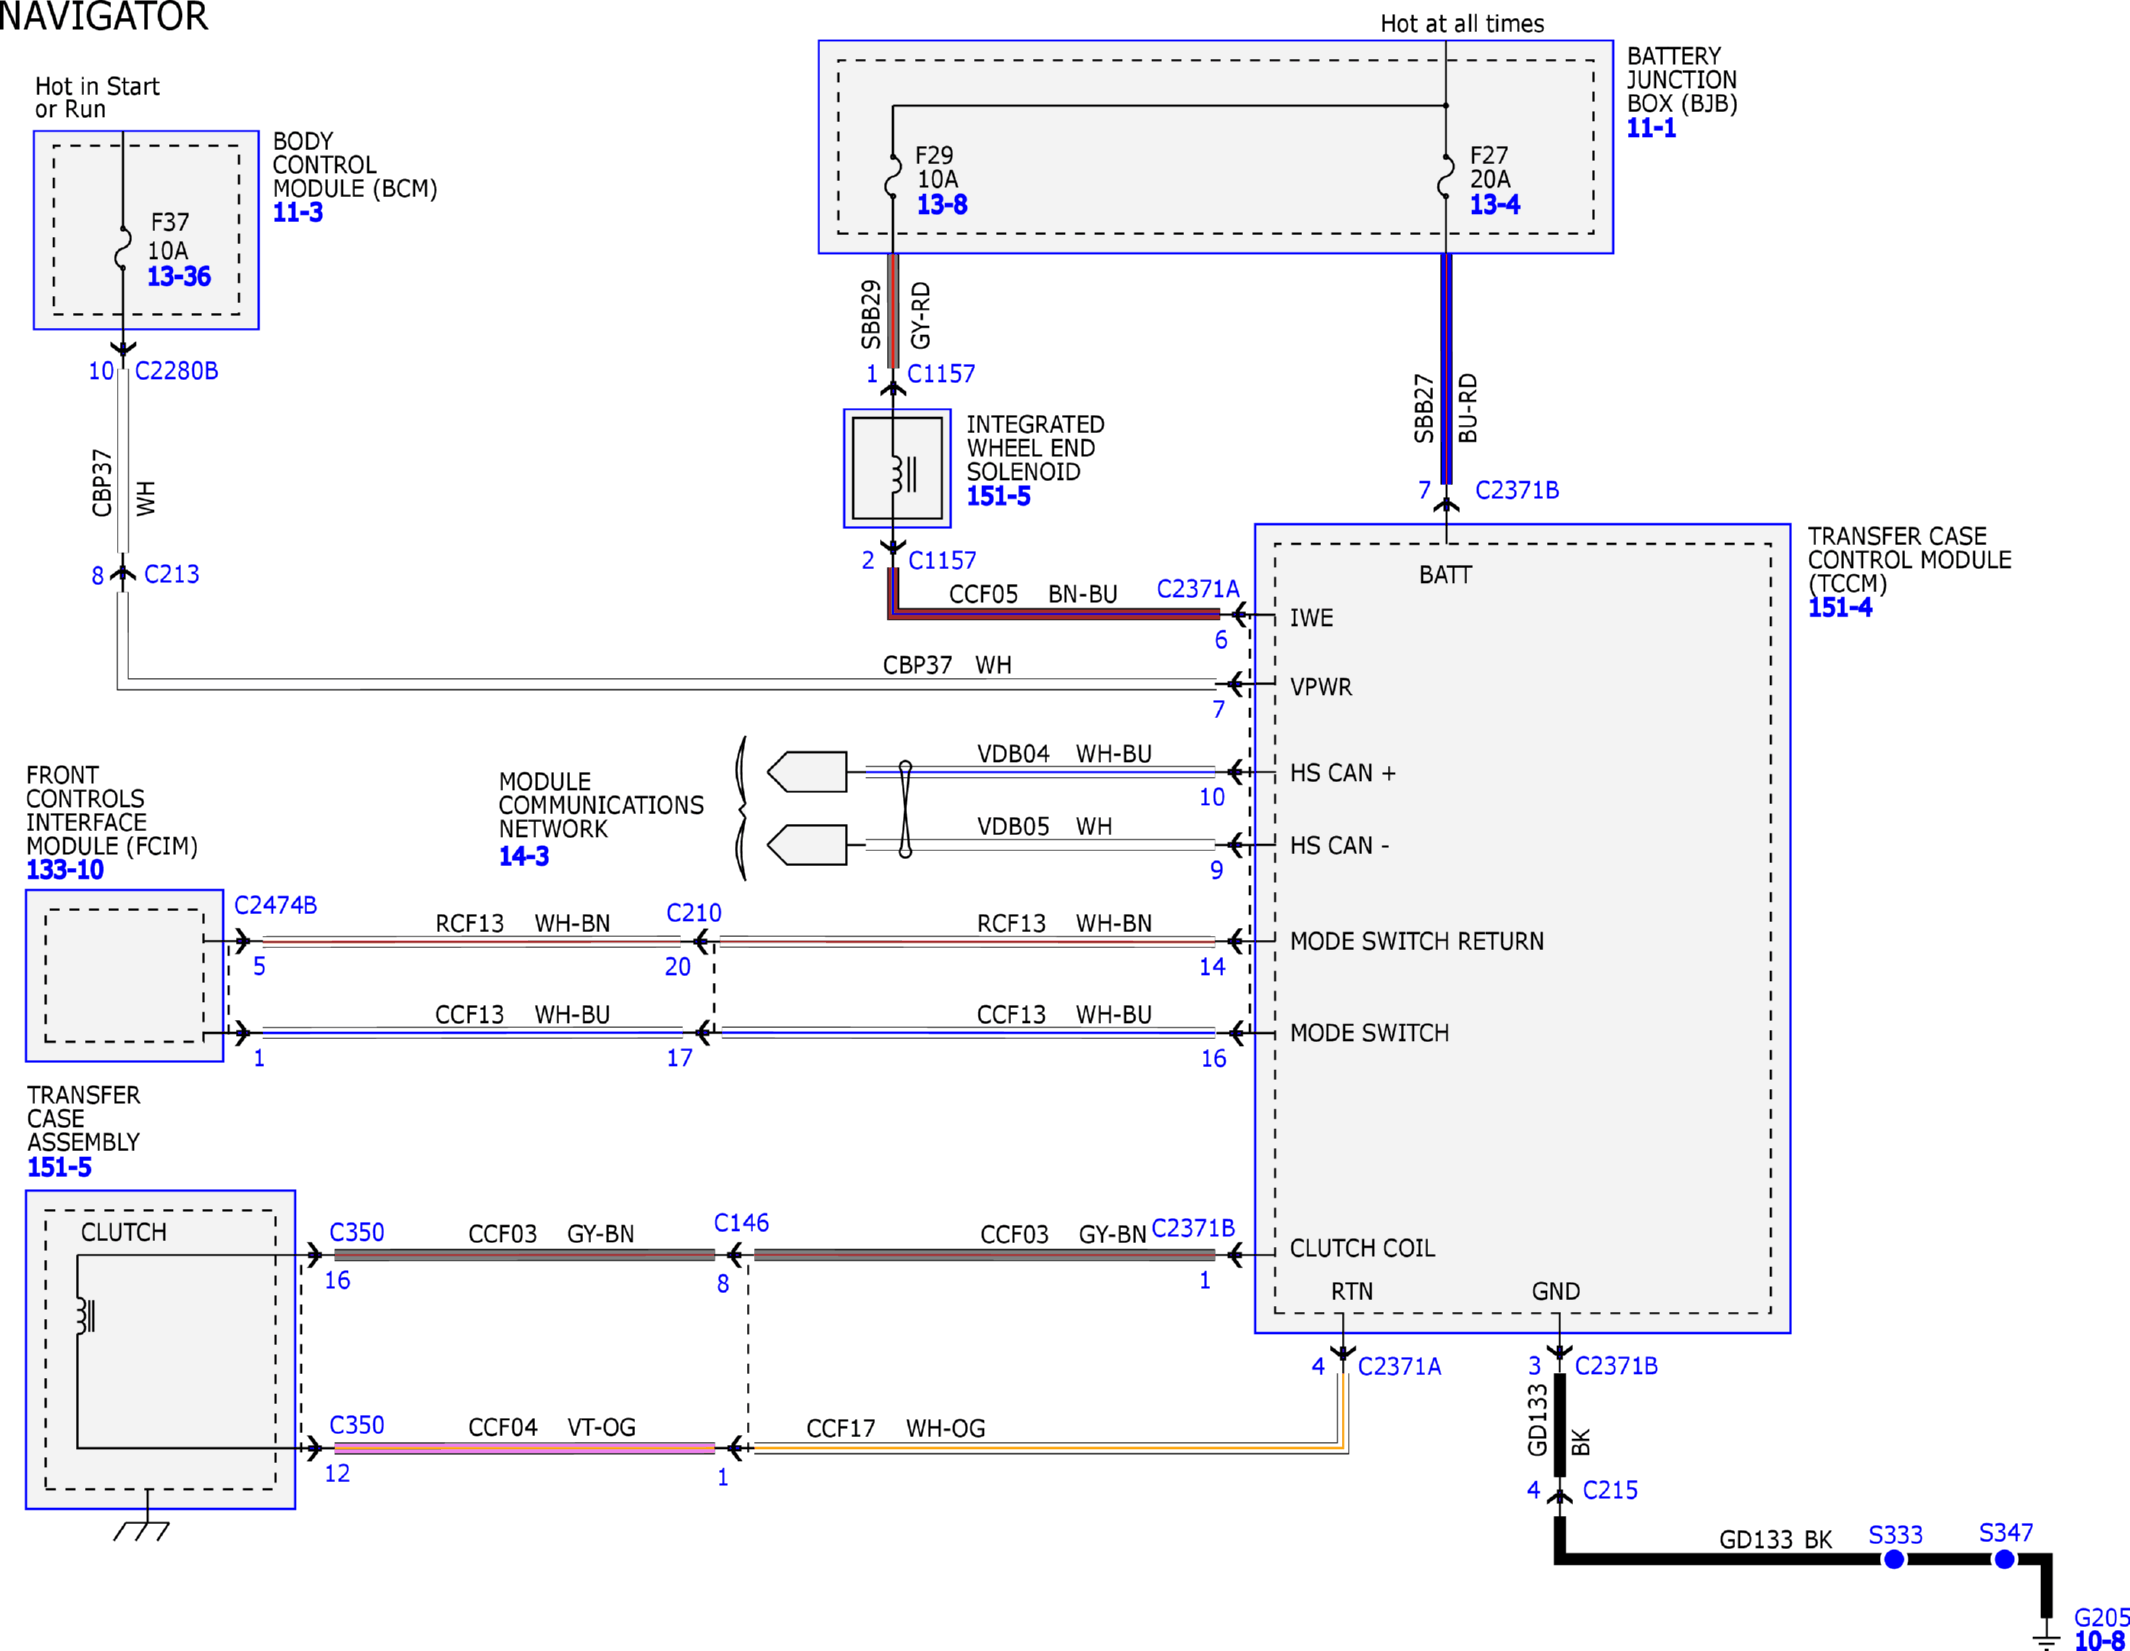The width and height of the screenshot is (2130, 1651).
Task: Click the C2474B connector label
Action: [275, 905]
